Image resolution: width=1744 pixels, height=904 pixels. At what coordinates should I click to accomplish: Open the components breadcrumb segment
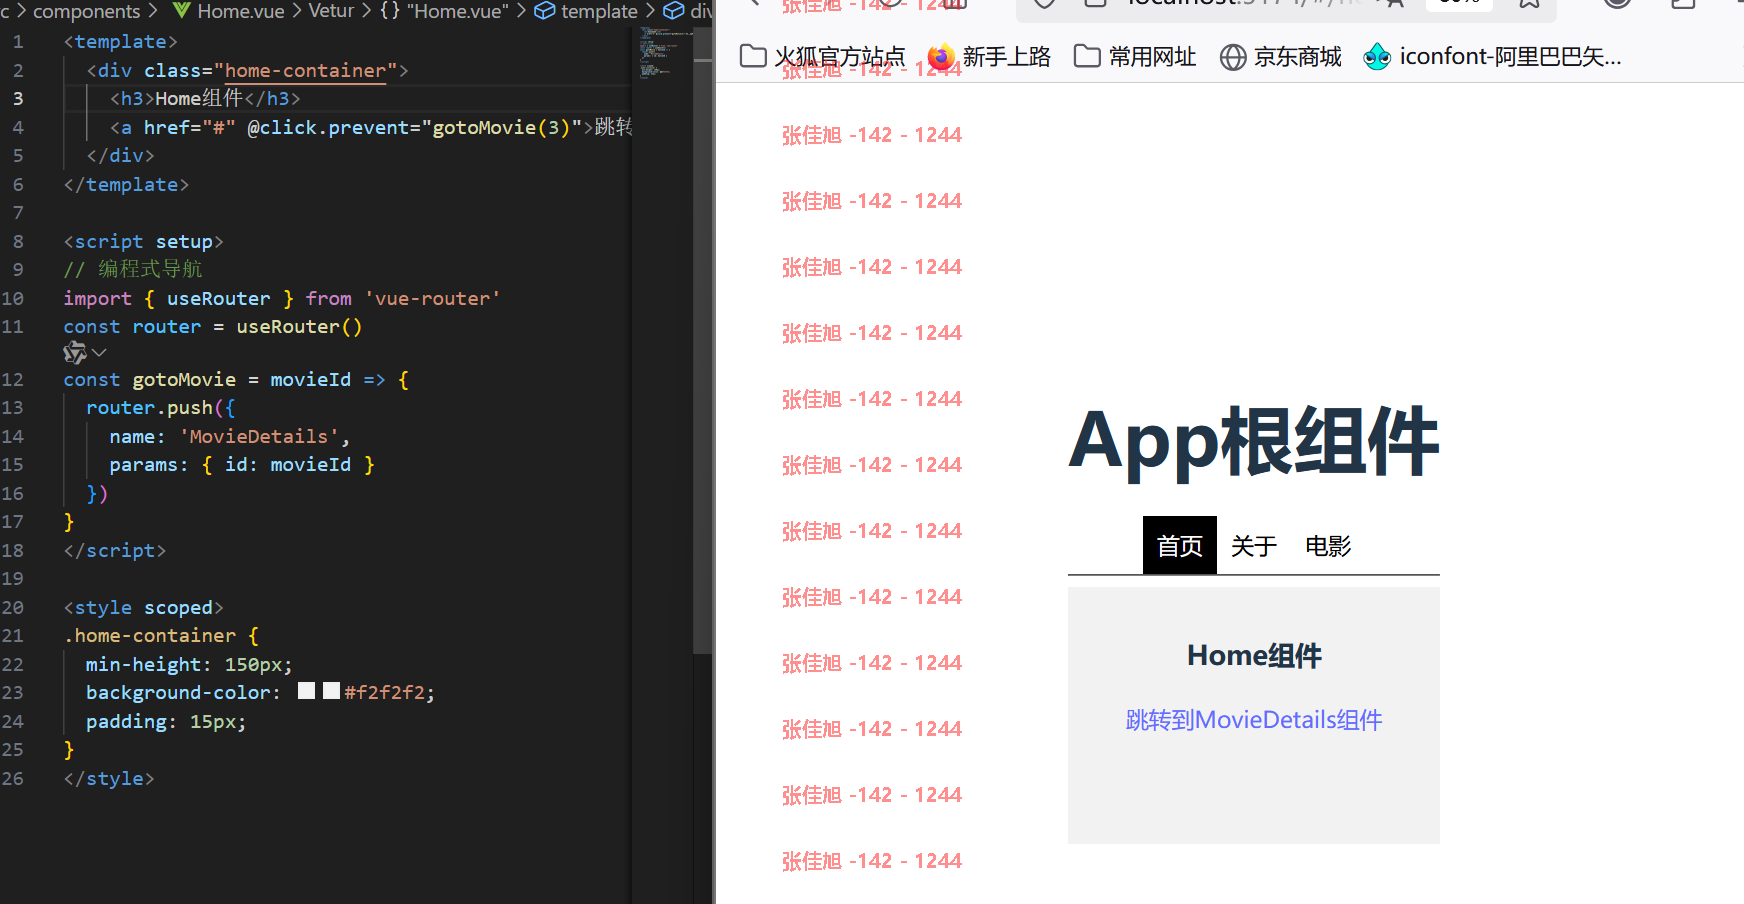coord(87,11)
